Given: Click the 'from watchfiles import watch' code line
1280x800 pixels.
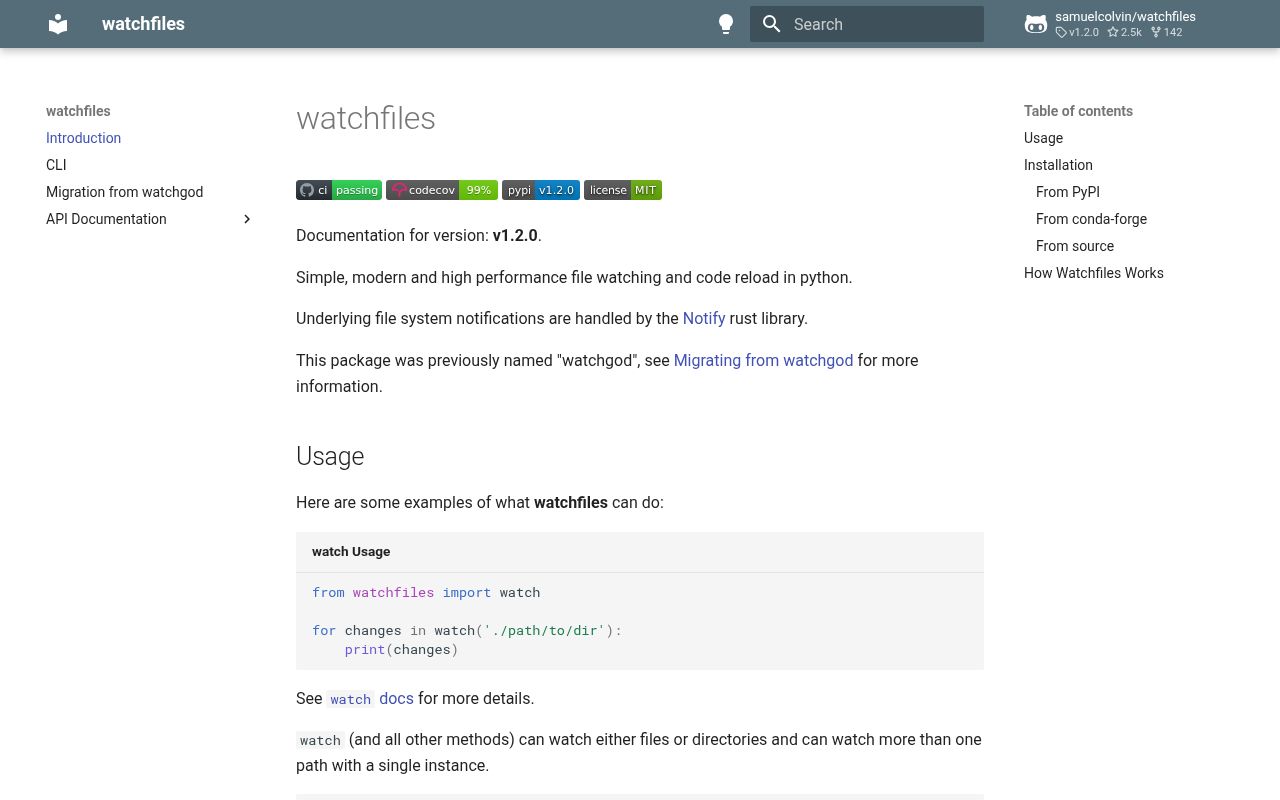Looking at the screenshot, I should (x=426, y=592).
